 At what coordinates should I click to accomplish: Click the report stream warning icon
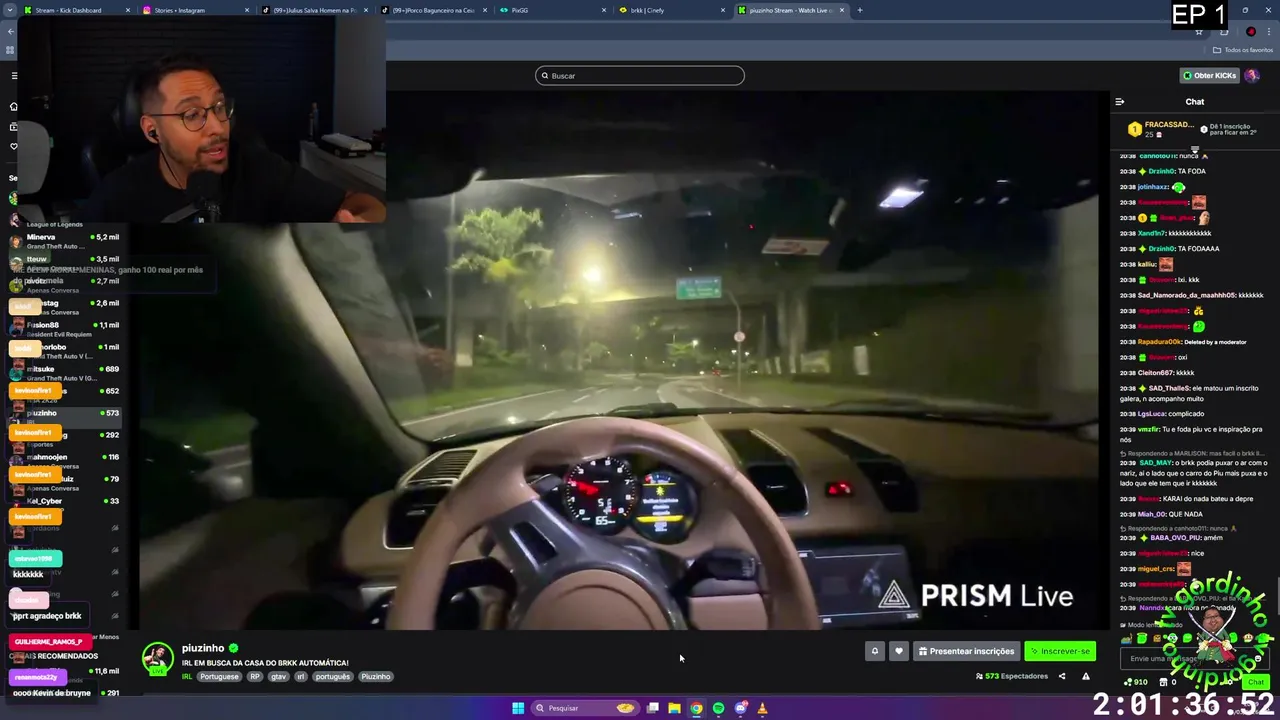click(1086, 676)
